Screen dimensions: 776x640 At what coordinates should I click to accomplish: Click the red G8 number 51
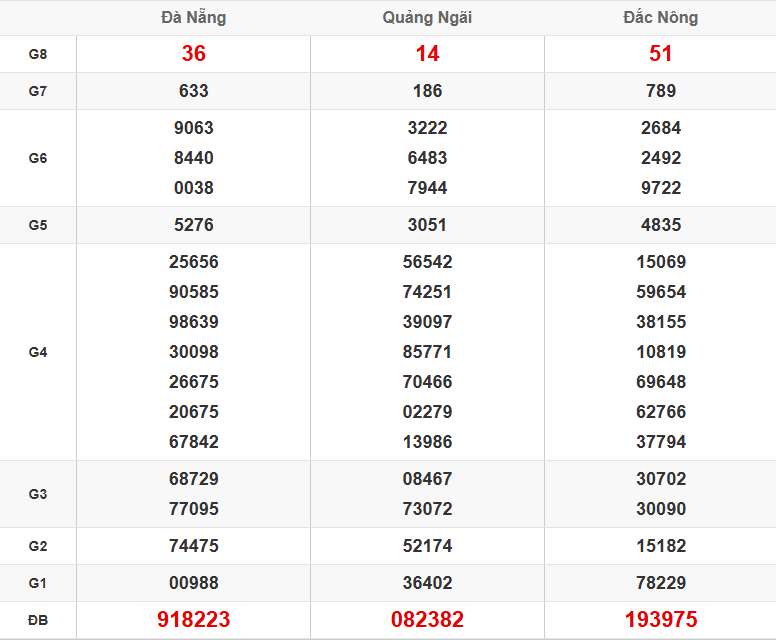(x=660, y=54)
